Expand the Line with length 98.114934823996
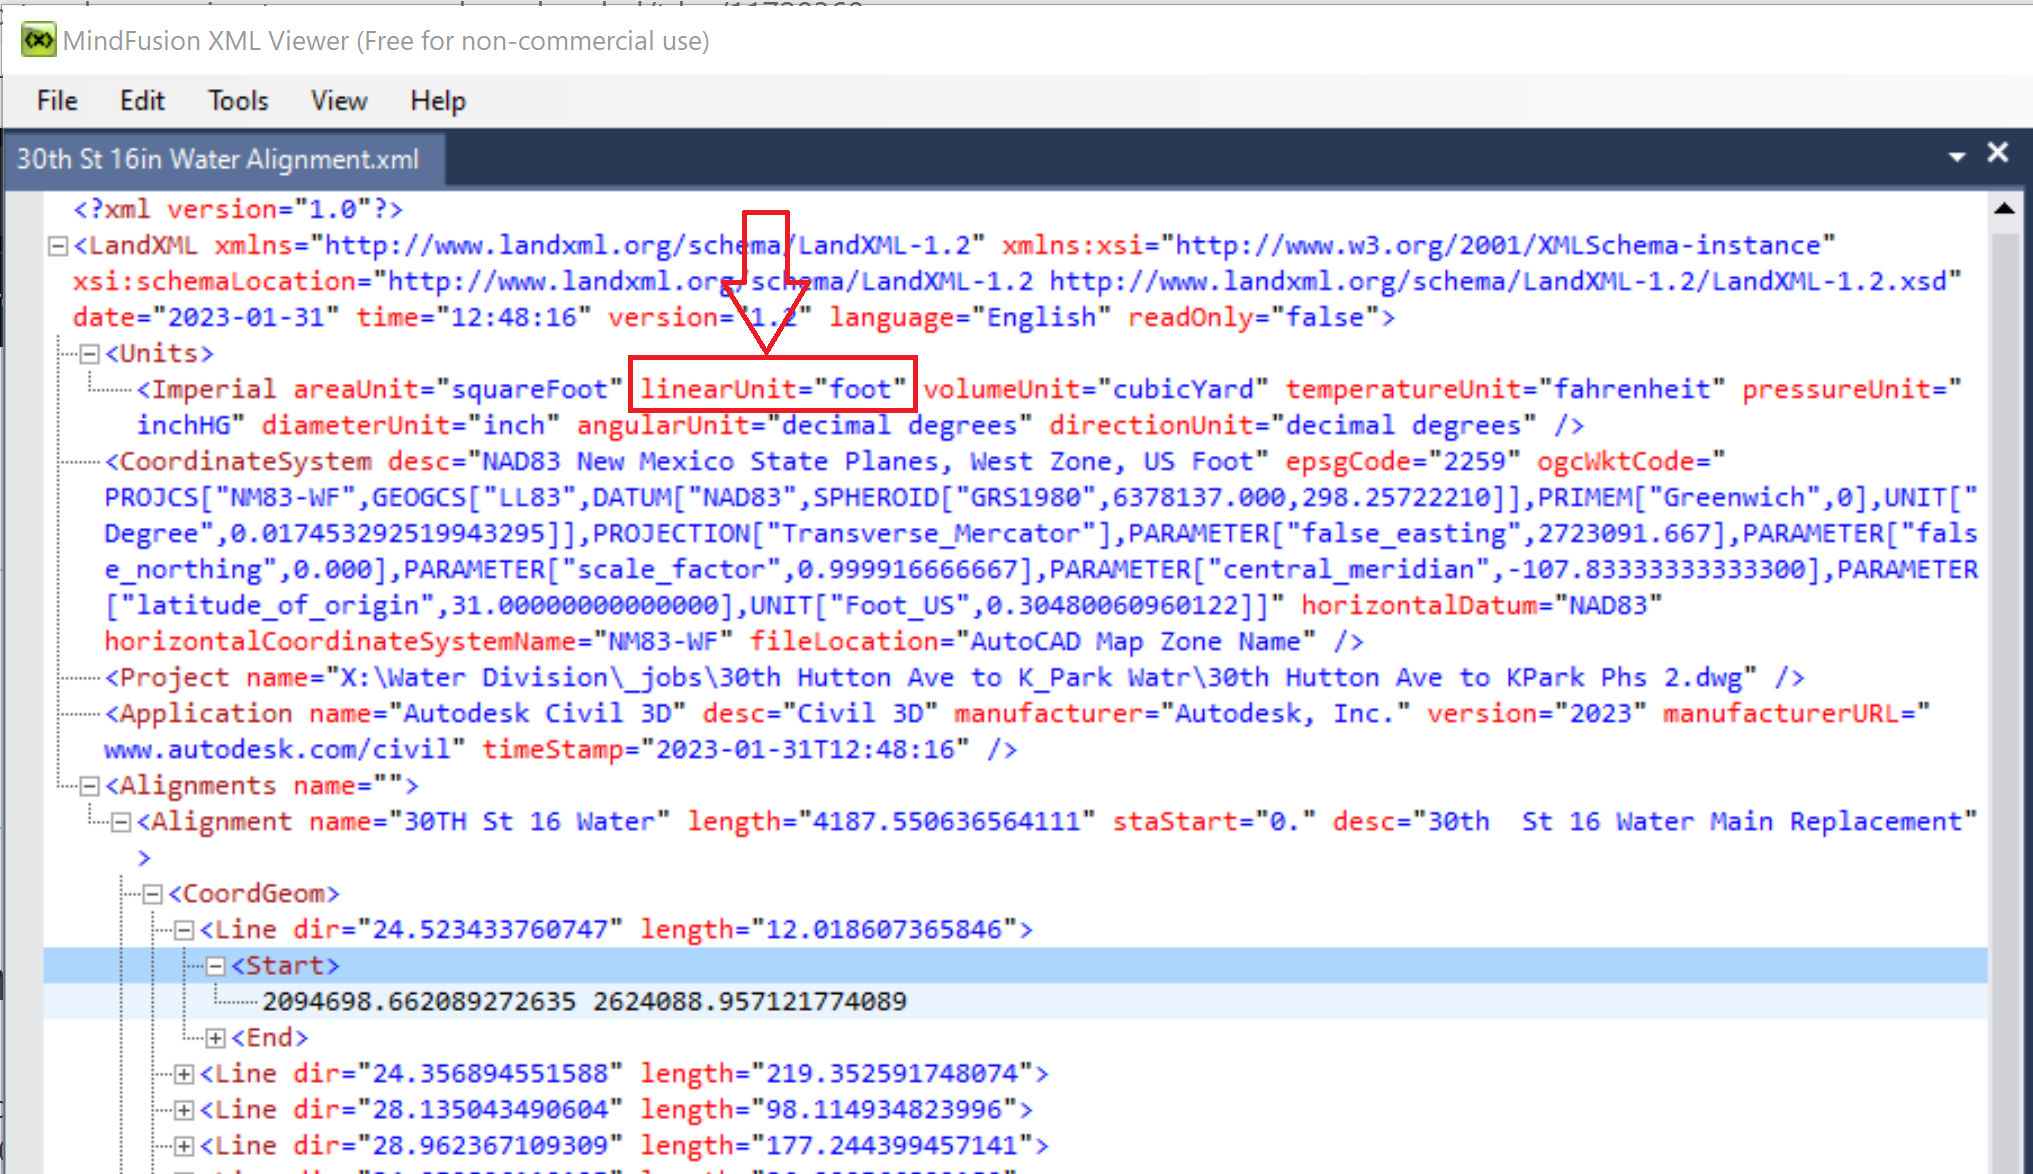Screen dimensions: 2033x1174 point(184,1109)
